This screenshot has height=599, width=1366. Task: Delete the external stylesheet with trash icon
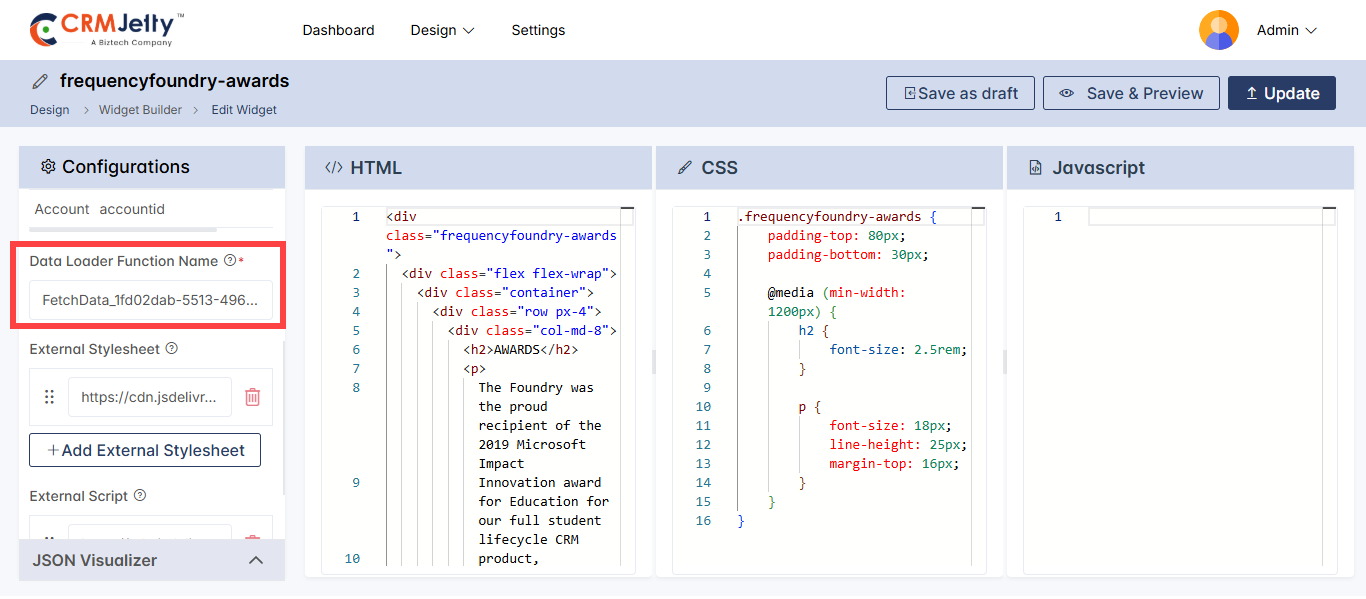(x=253, y=397)
